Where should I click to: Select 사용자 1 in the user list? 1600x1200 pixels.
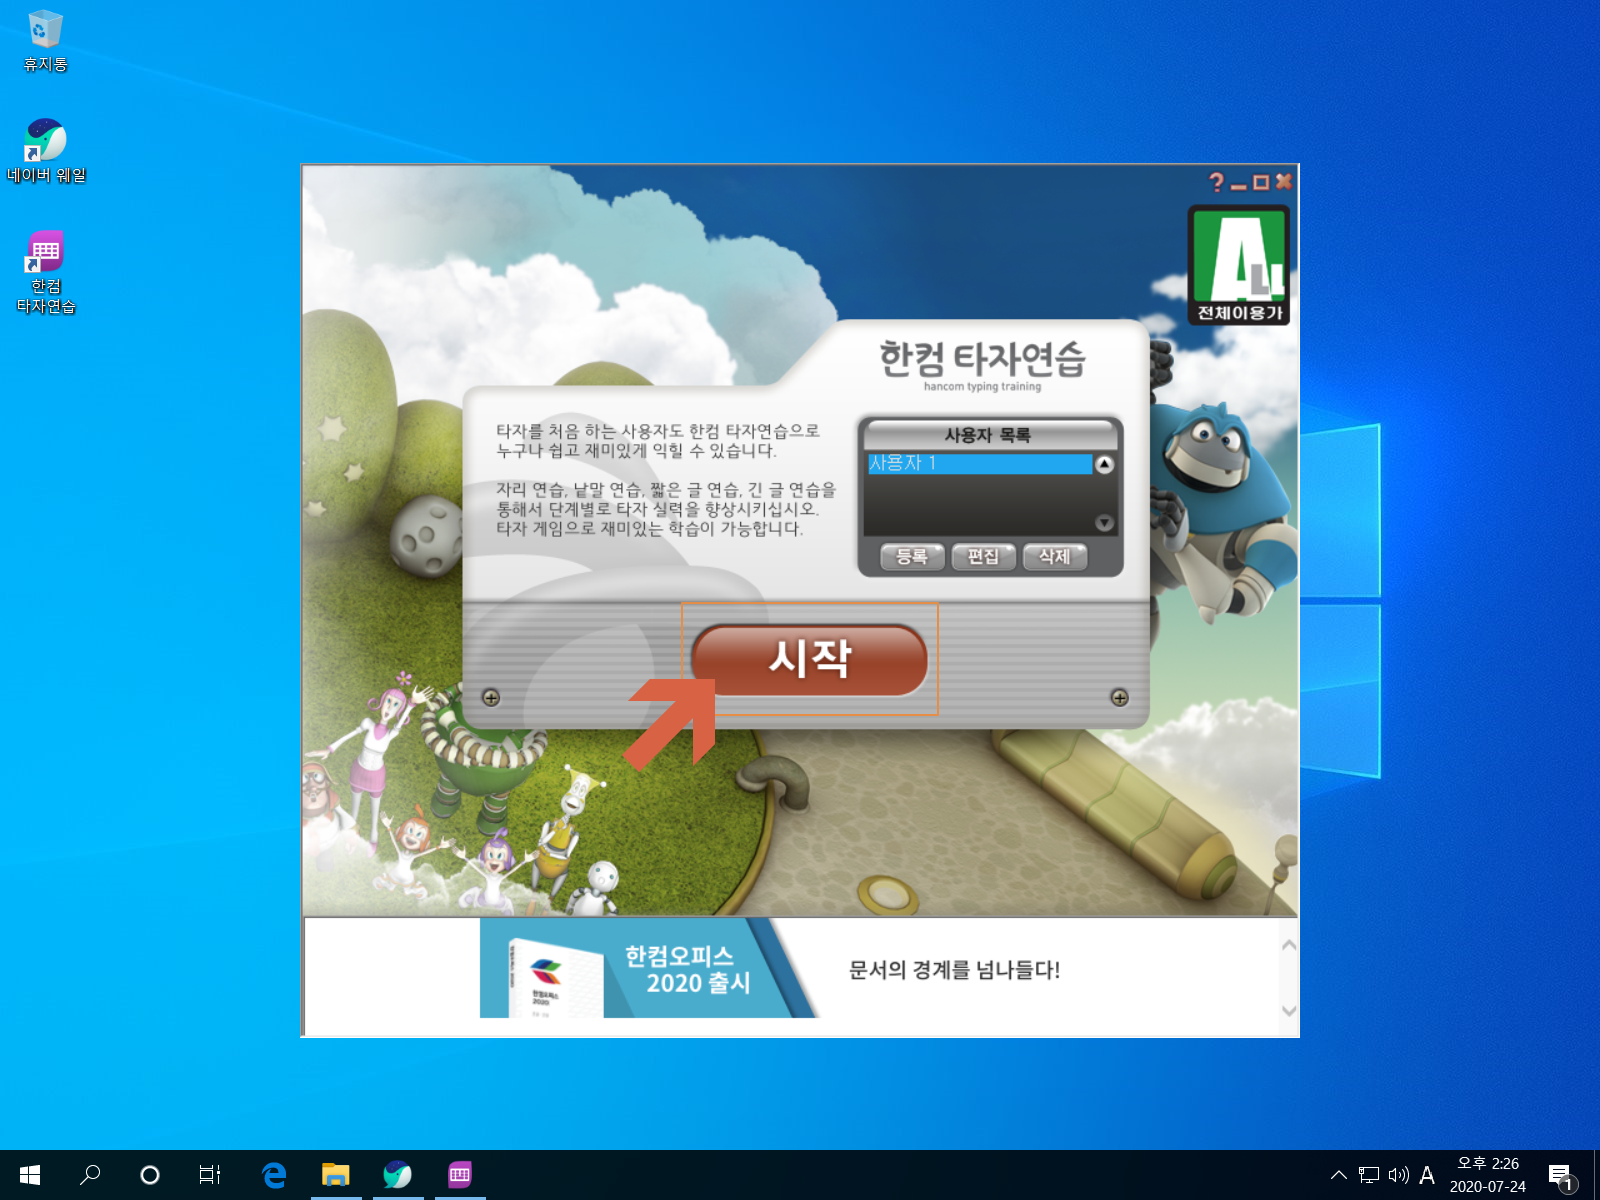(x=980, y=463)
